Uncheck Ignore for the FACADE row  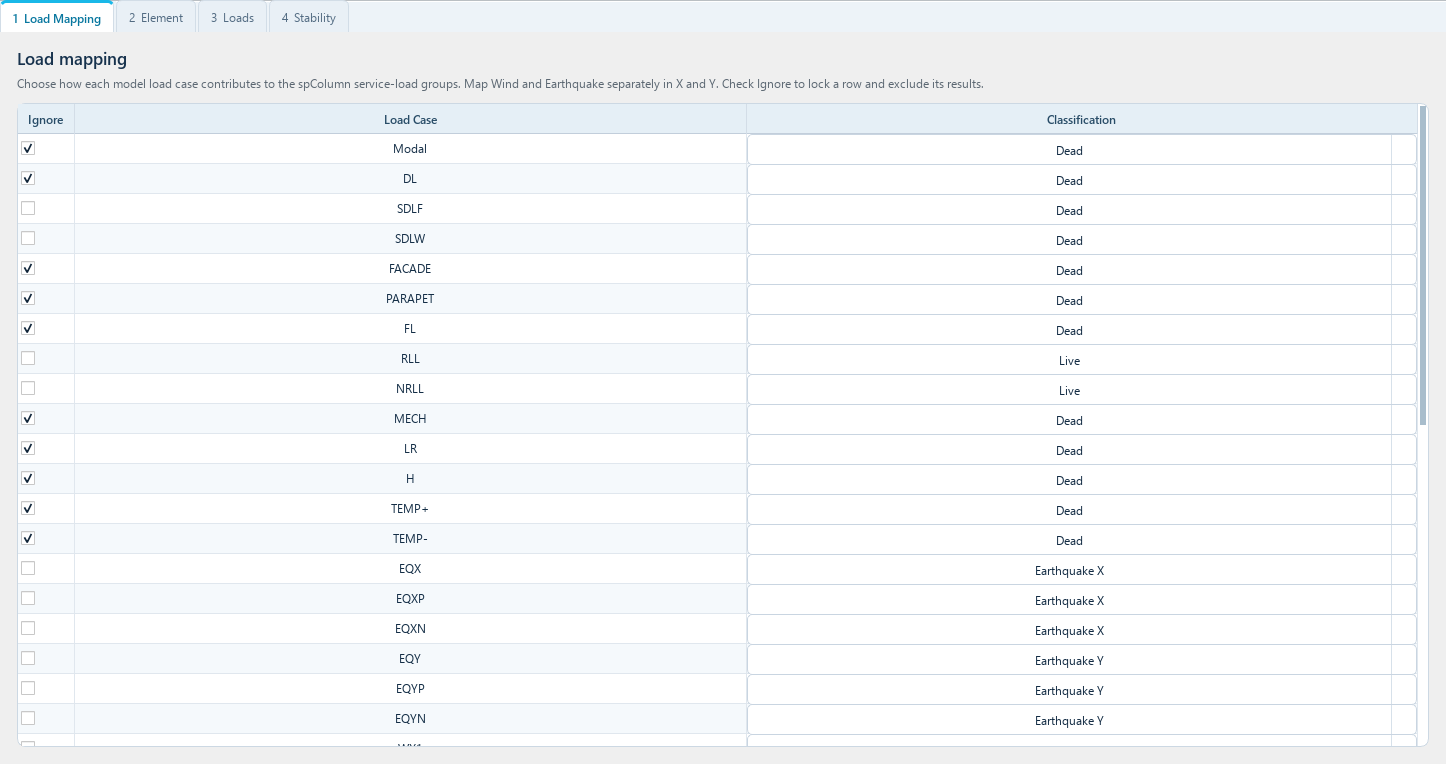[28, 268]
